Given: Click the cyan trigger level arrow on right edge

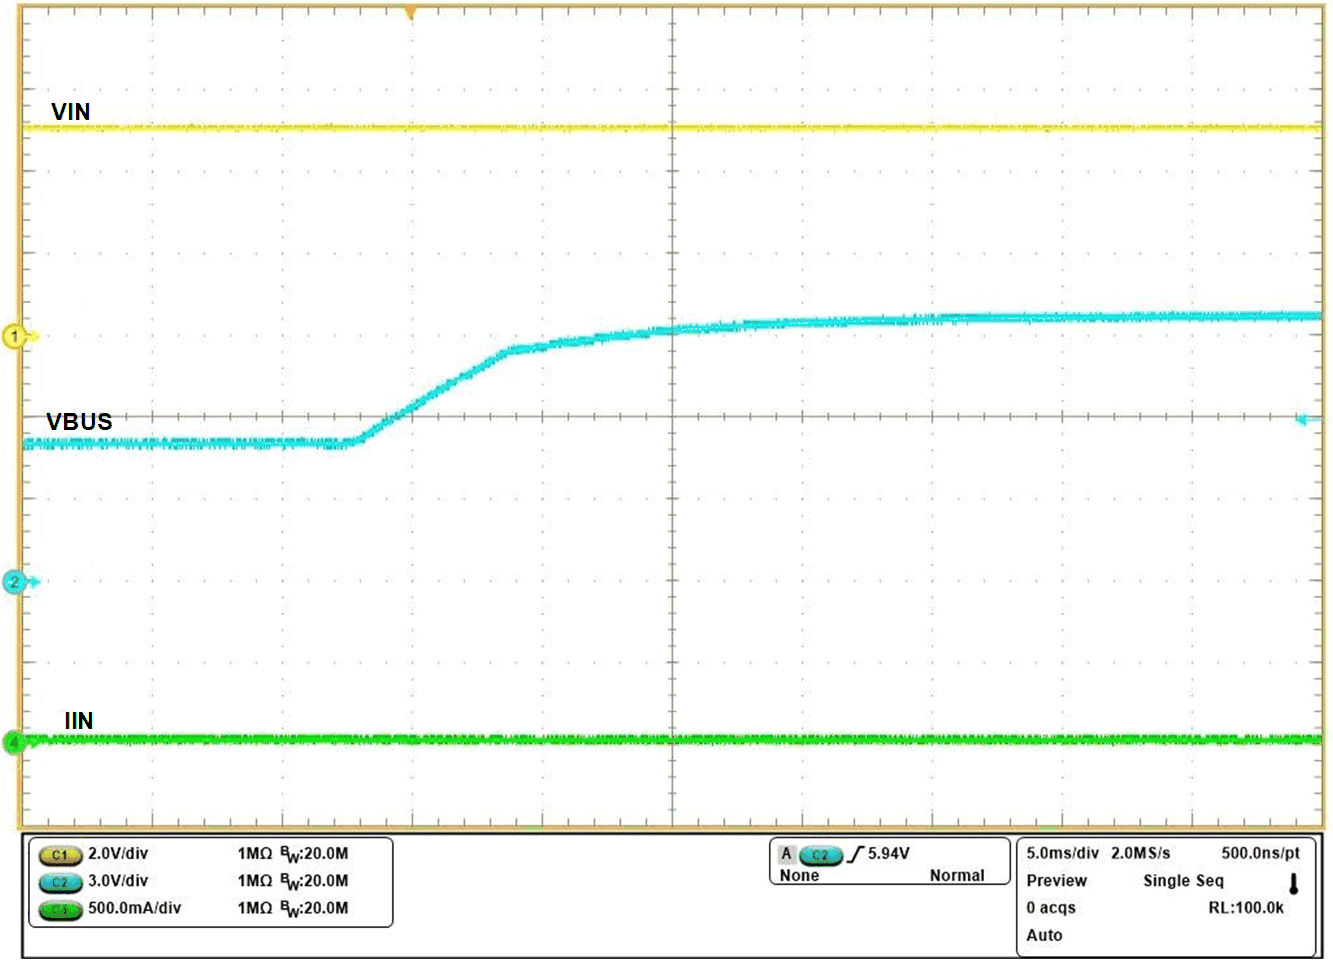Looking at the screenshot, I should click(x=1307, y=420).
